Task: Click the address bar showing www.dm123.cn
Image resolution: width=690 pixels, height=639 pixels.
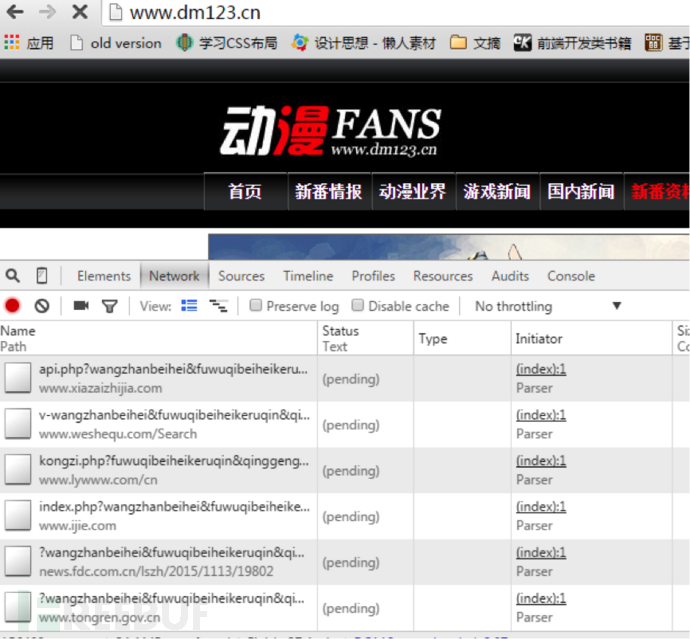Action: pyautogui.click(x=396, y=12)
